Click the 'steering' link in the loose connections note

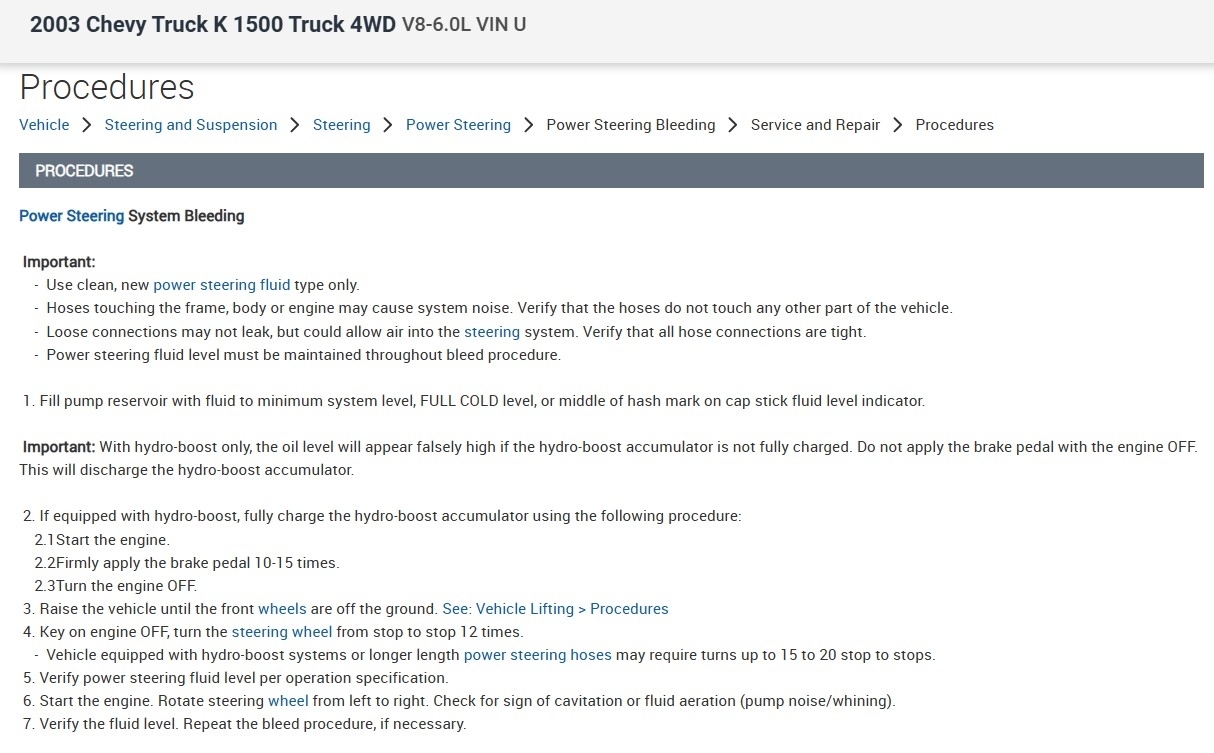pos(492,332)
